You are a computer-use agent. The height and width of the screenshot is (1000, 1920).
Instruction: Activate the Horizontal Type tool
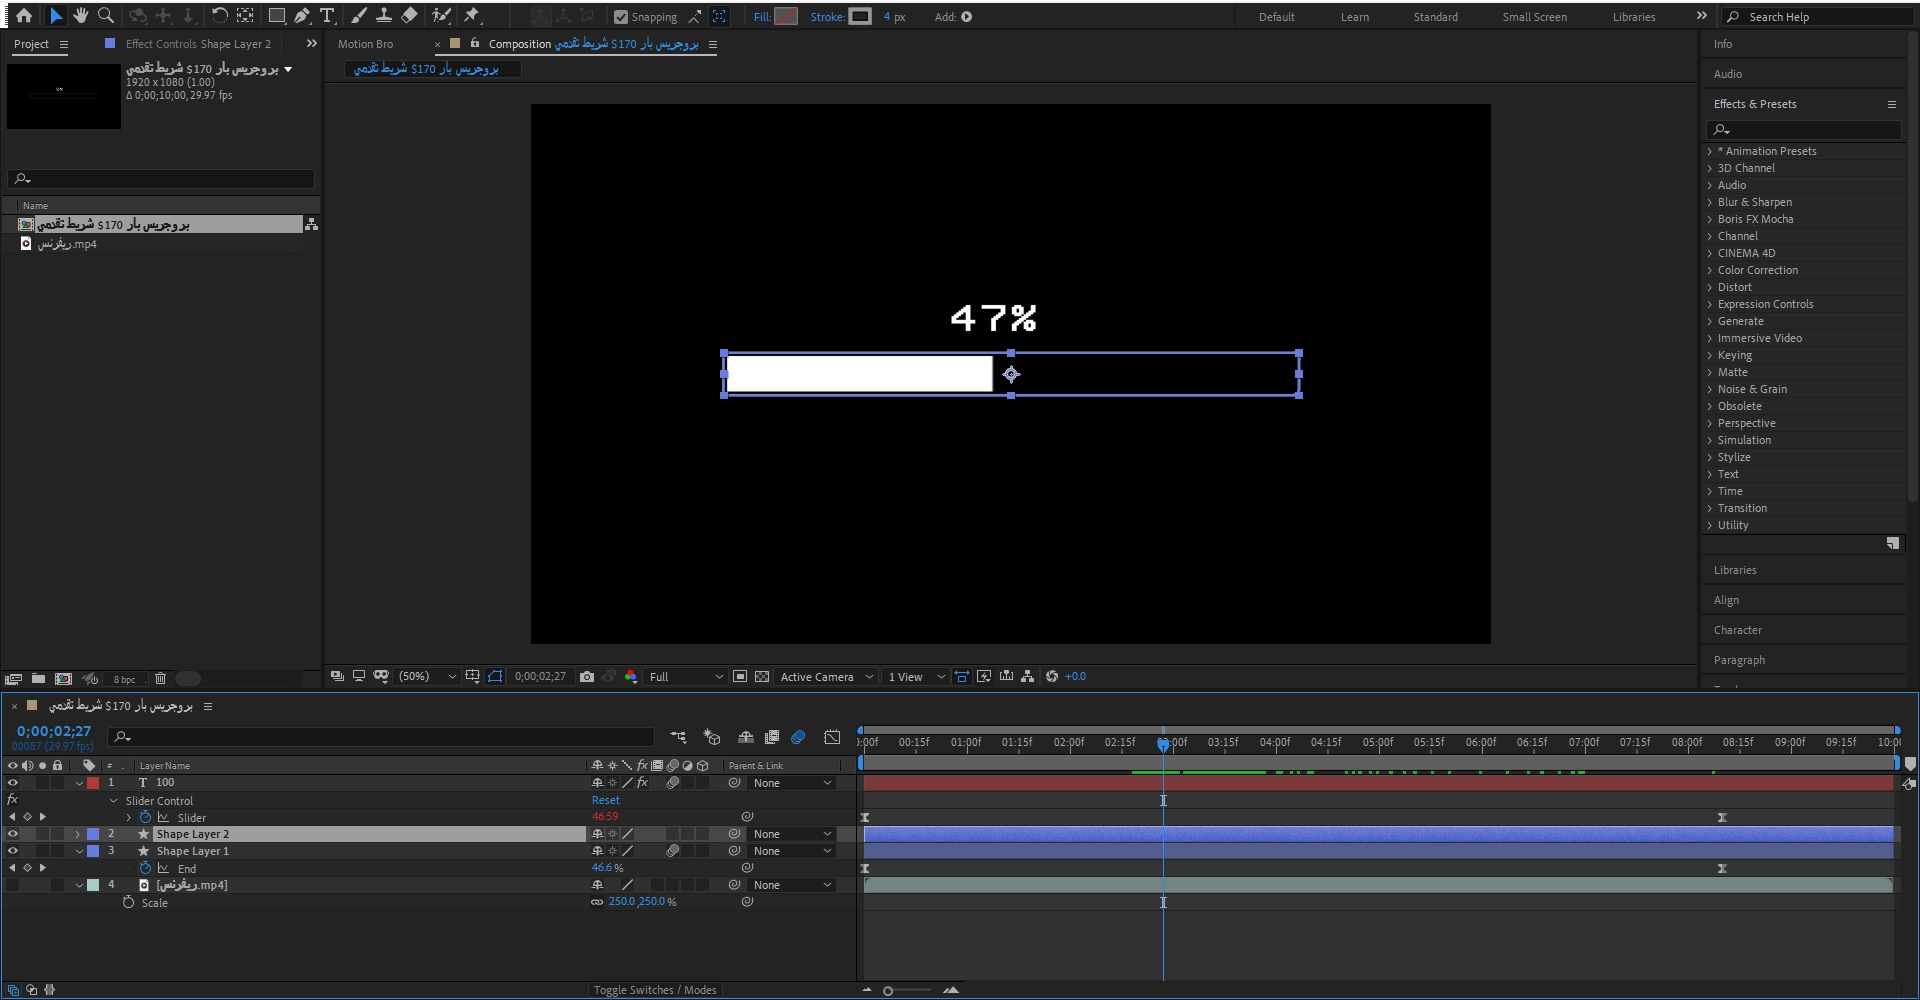pyautogui.click(x=327, y=16)
